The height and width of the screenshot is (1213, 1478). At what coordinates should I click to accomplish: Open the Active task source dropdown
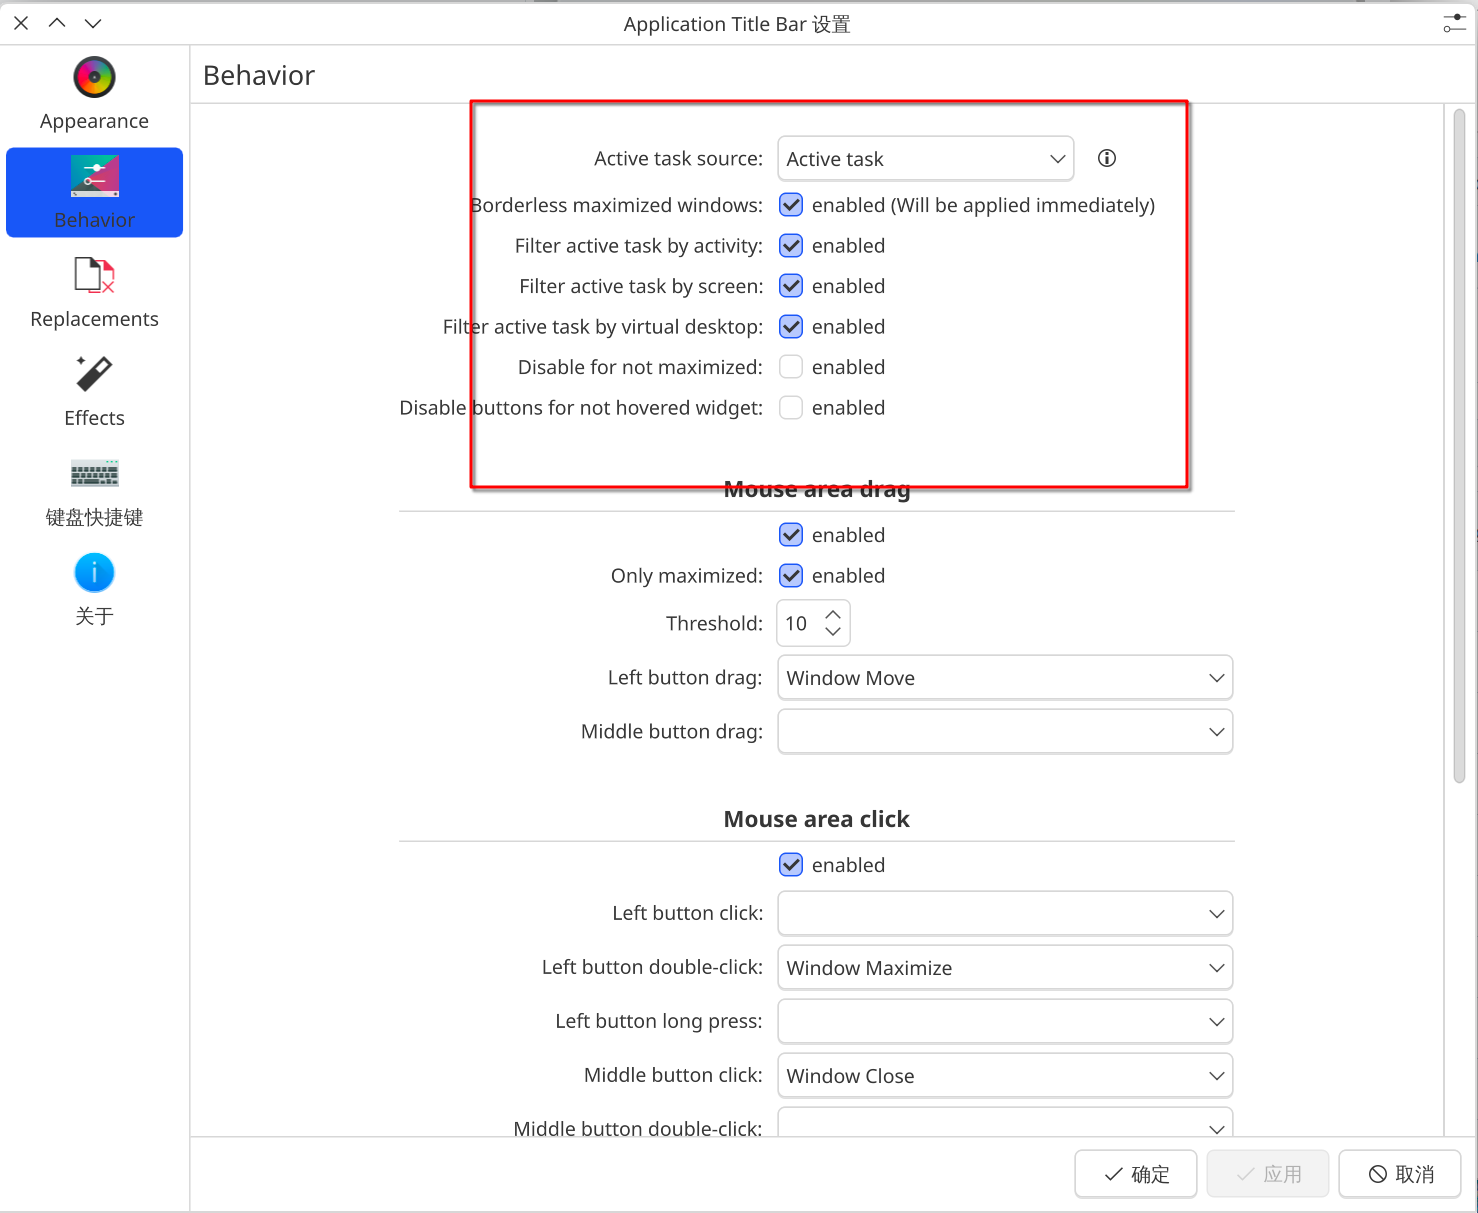(x=925, y=159)
